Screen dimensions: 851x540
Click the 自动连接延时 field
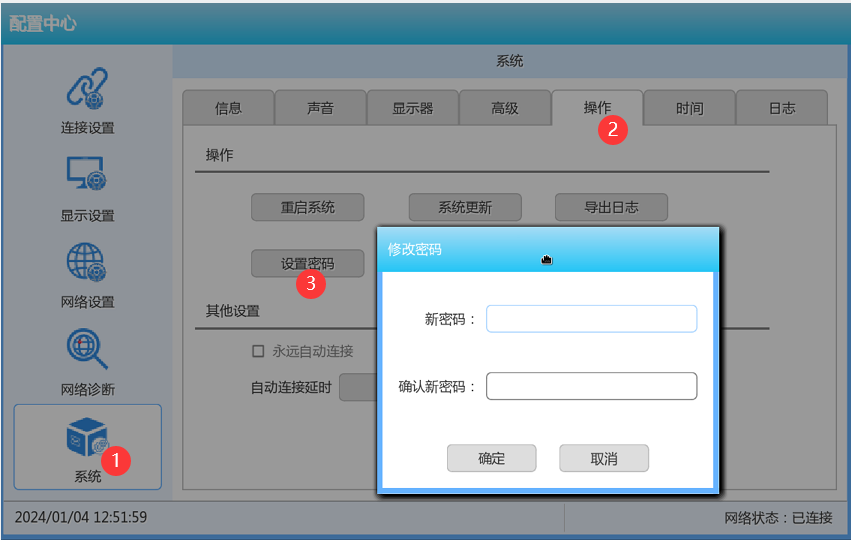click(x=358, y=387)
